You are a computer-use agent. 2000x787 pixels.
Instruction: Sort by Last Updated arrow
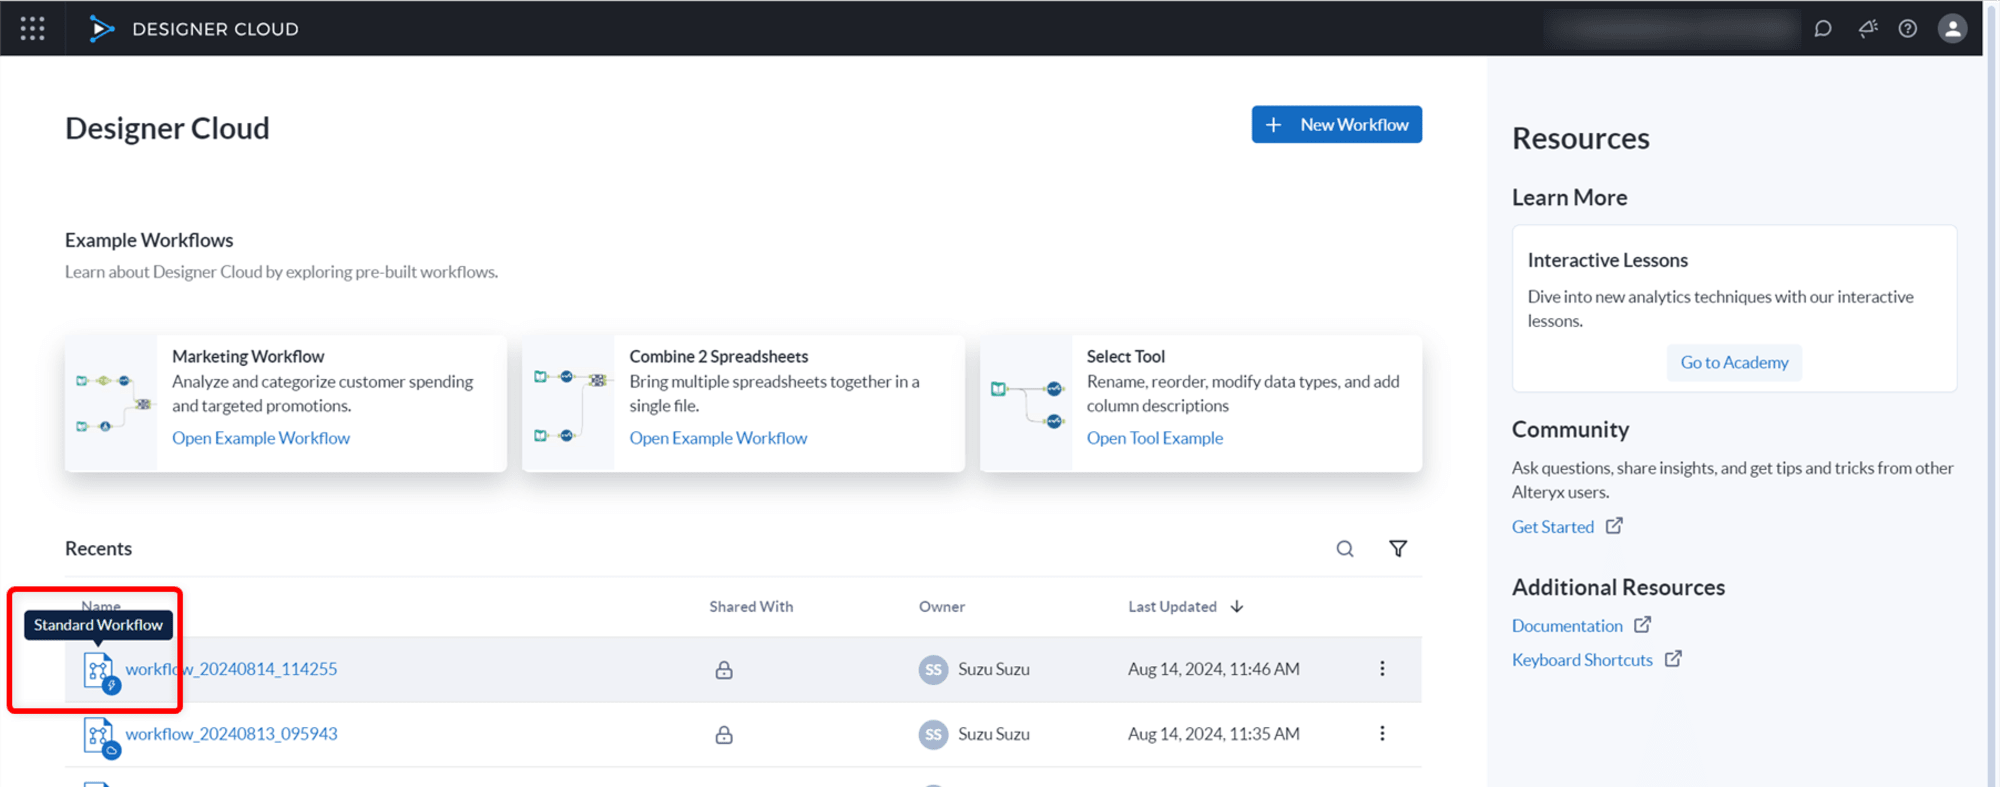1237,607
